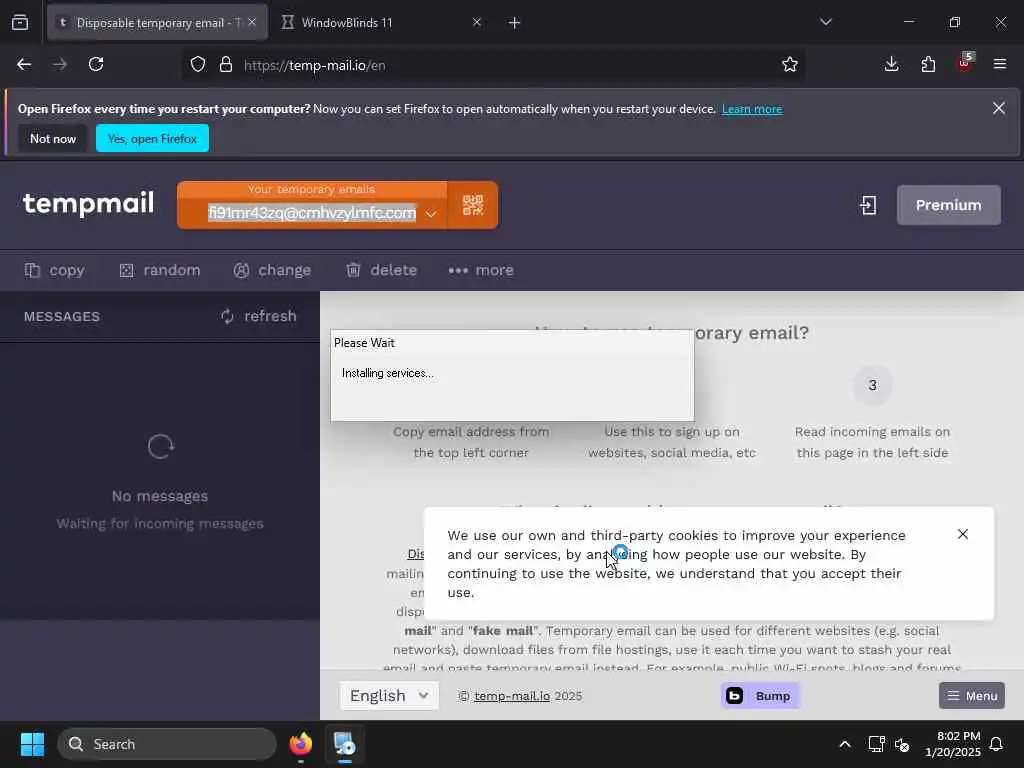Open the more options menu
This screenshot has width=1024, height=768.
coord(481,270)
